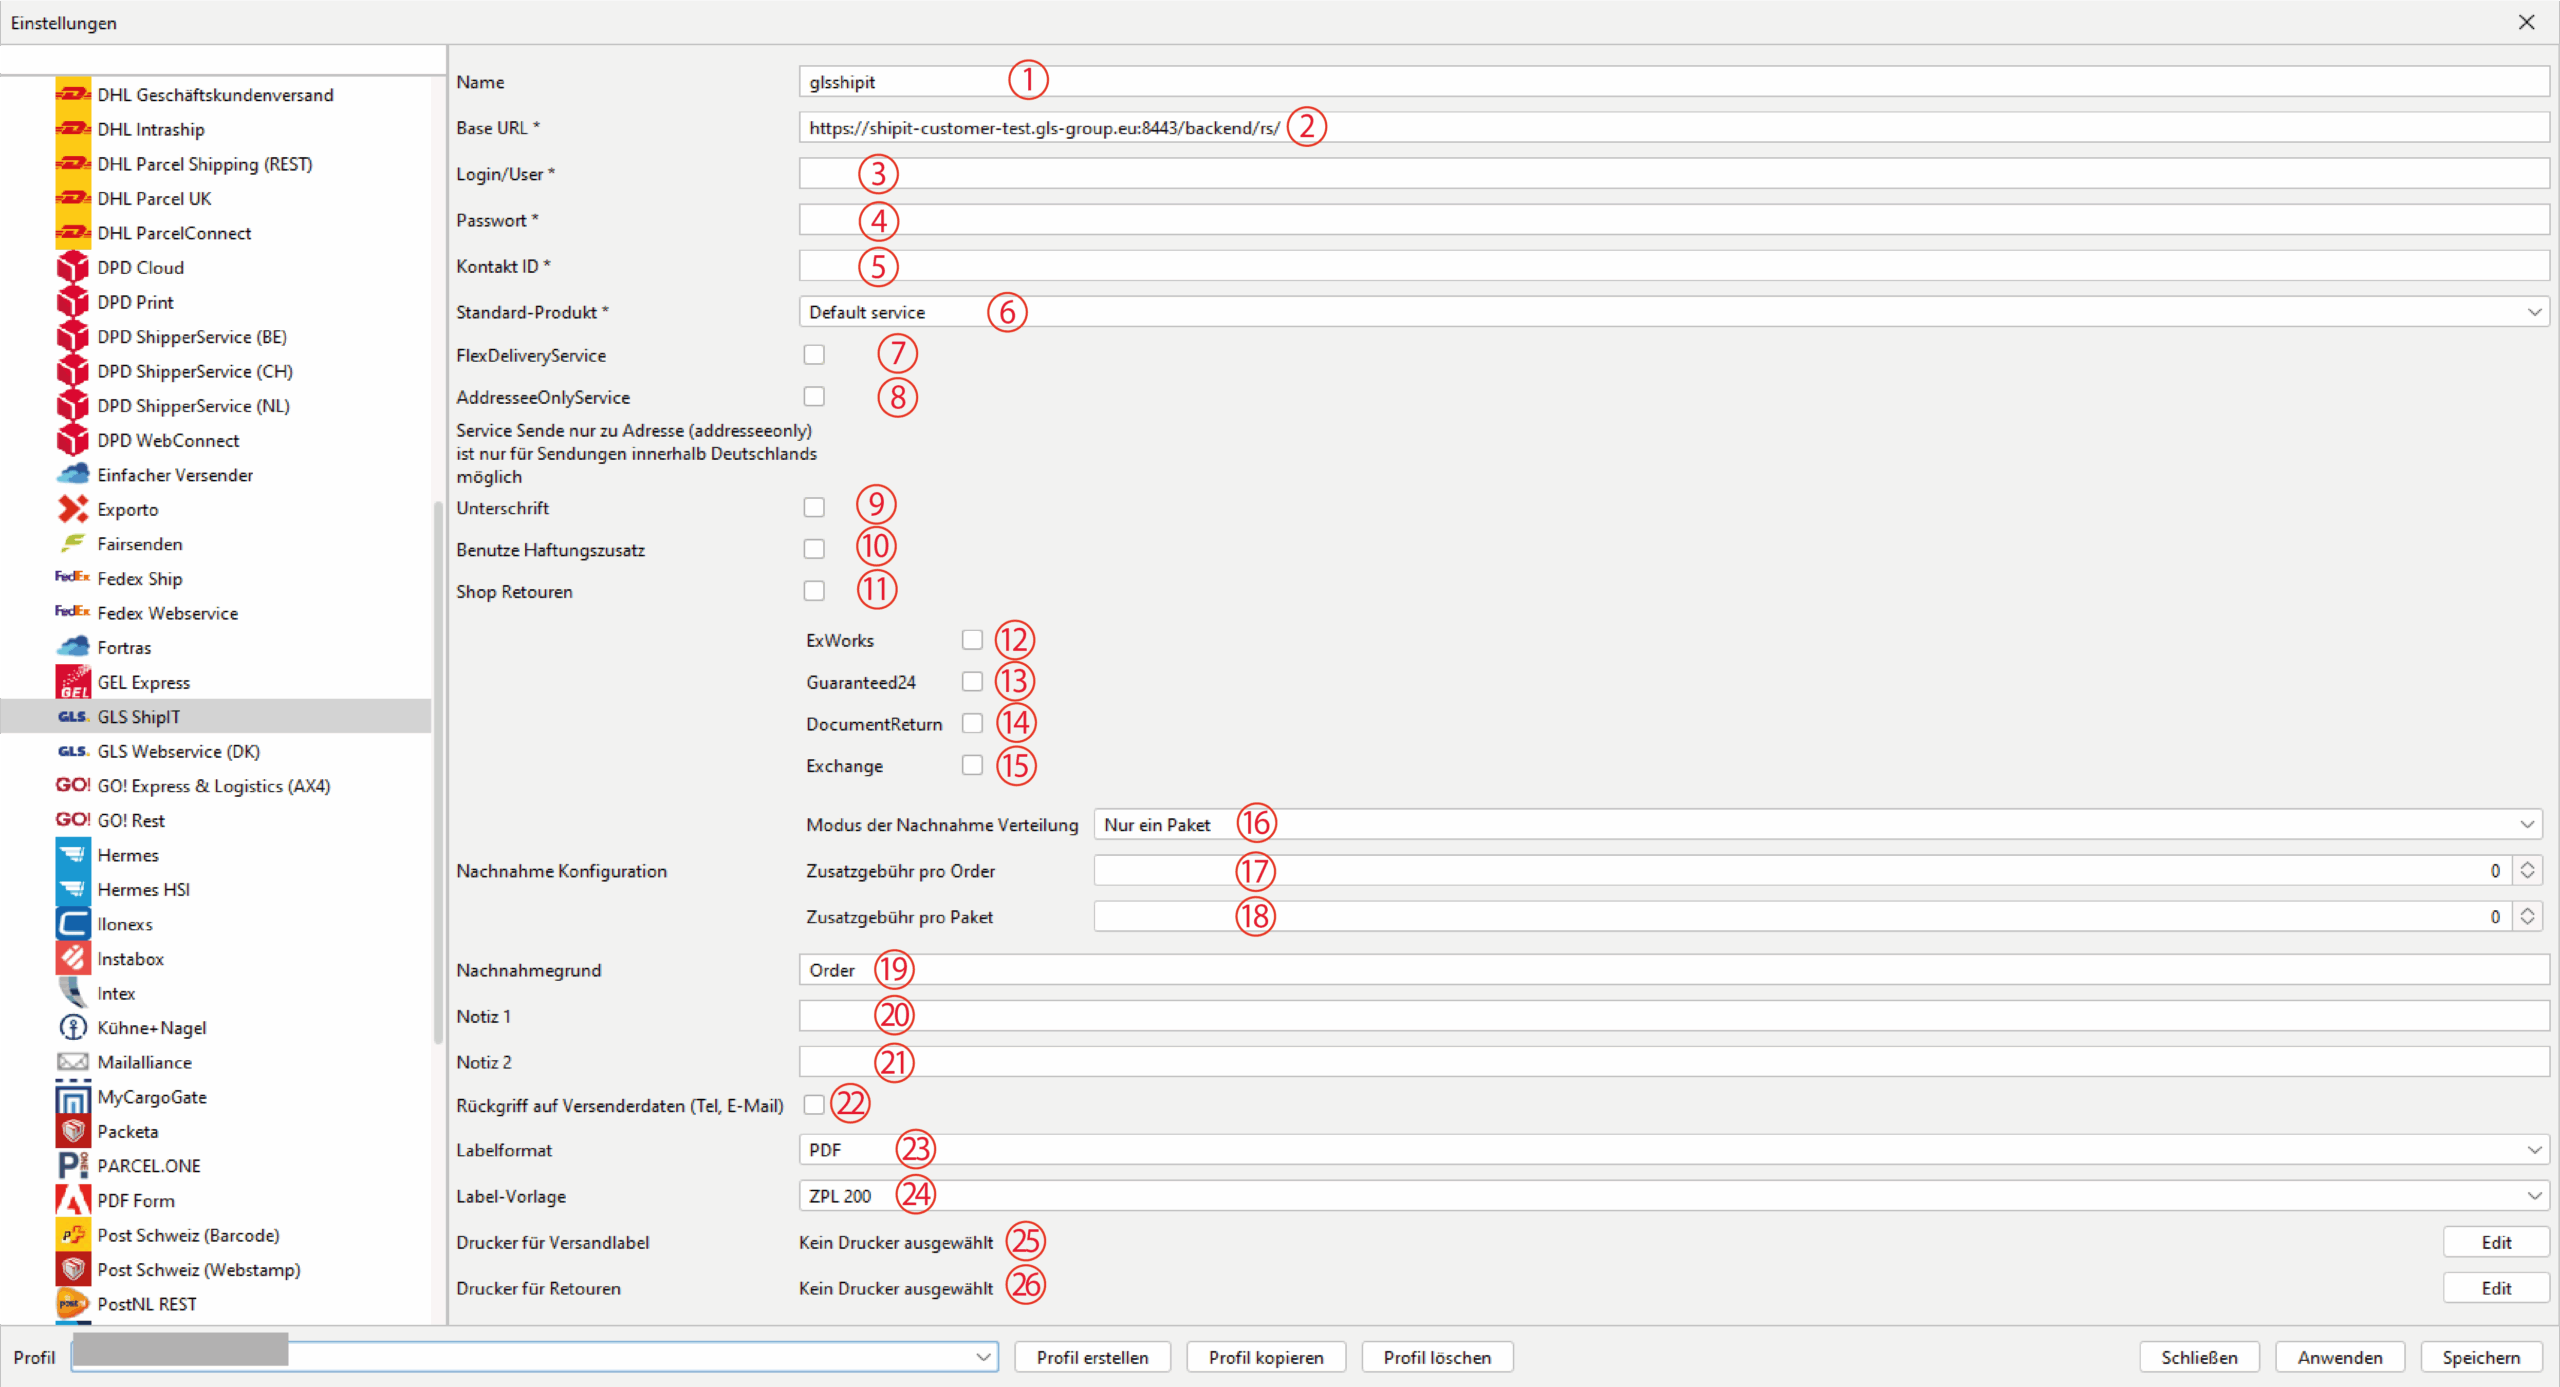Screen dimensions: 2560x1387
Task: Click the DPD Cloud cube icon
Action: pos(73,267)
